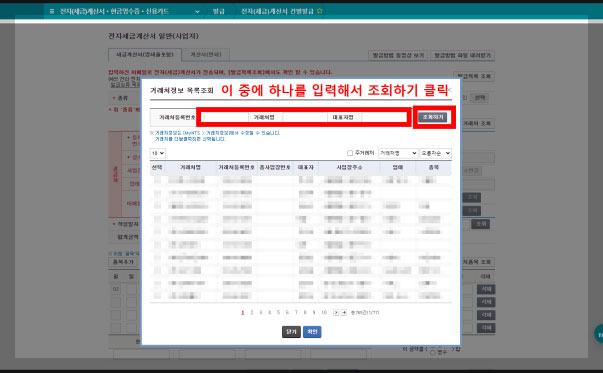Go to page 4 in pagination
The height and width of the screenshot is (373, 603).
(x=270, y=313)
